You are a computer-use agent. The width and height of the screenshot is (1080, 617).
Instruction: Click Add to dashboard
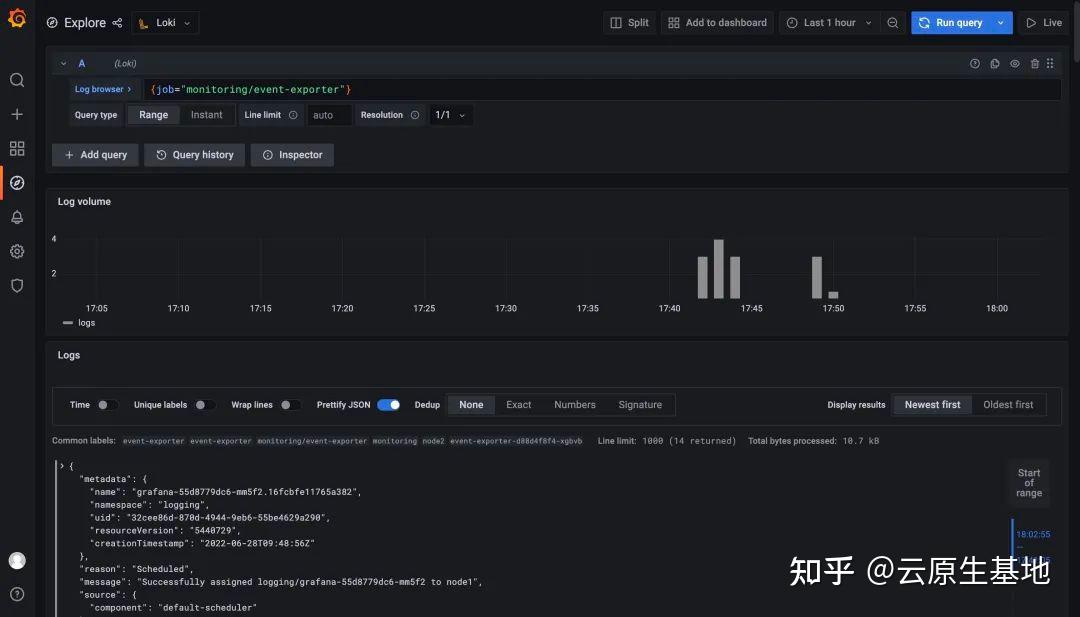point(716,22)
